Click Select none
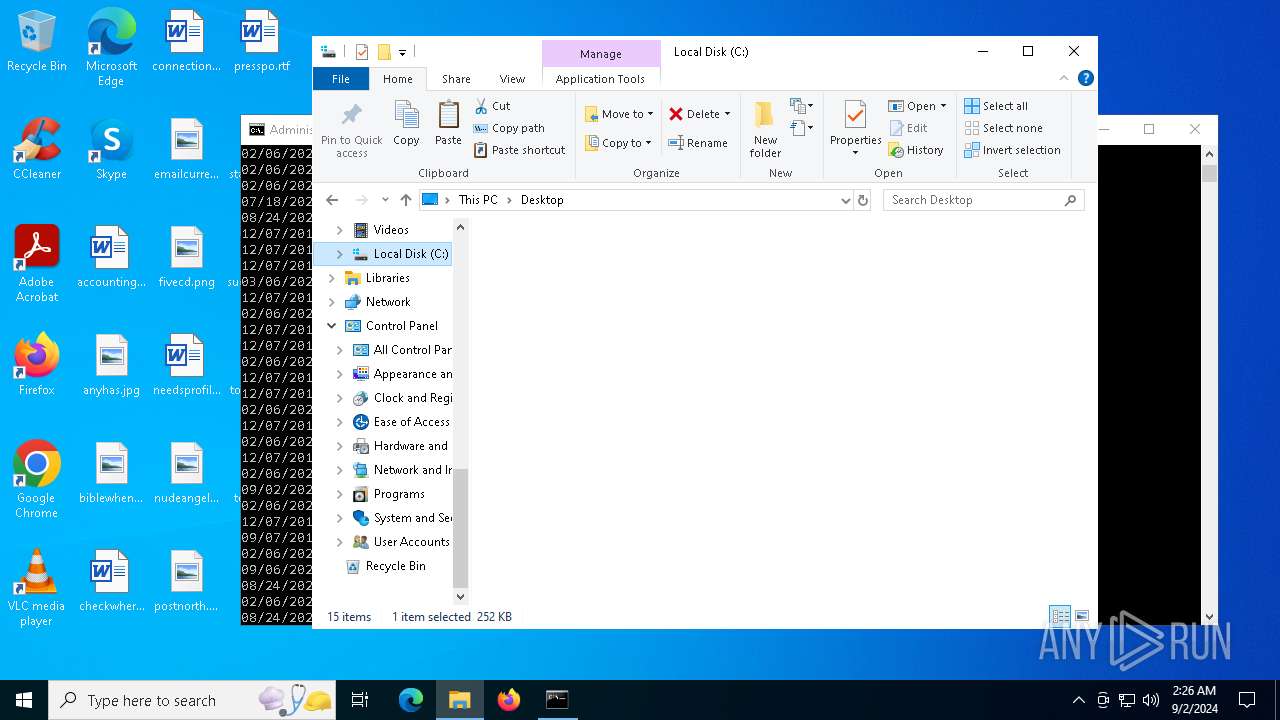The image size is (1280, 720). (x=1003, y=128)
